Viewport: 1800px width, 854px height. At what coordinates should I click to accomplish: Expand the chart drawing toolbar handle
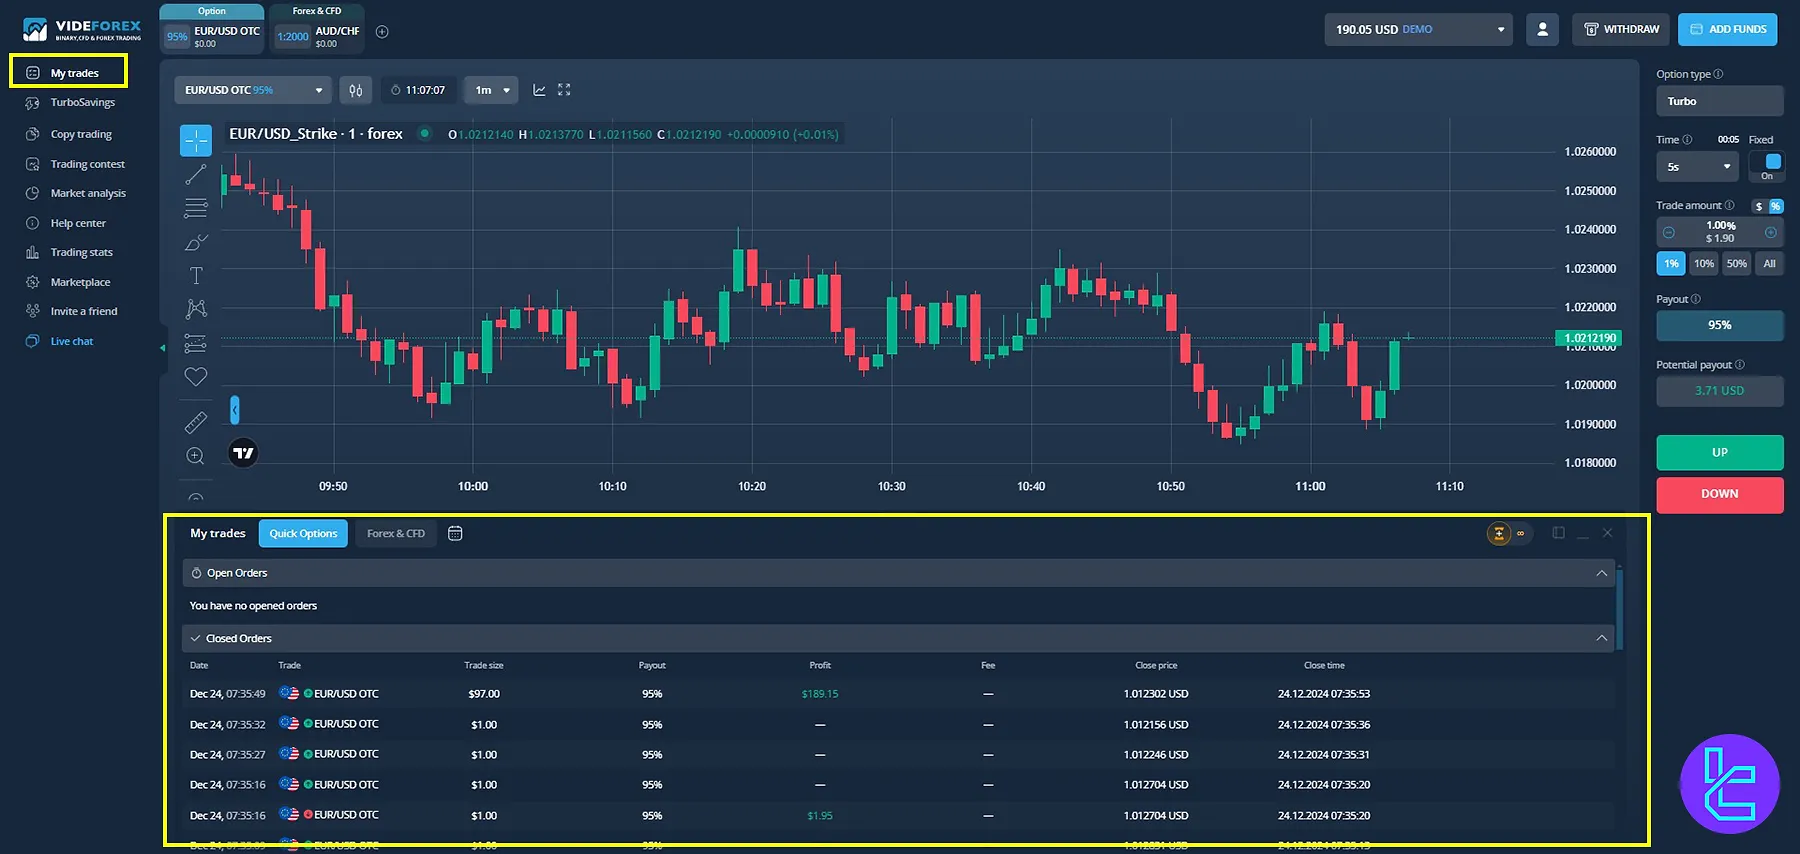(235, 409)
